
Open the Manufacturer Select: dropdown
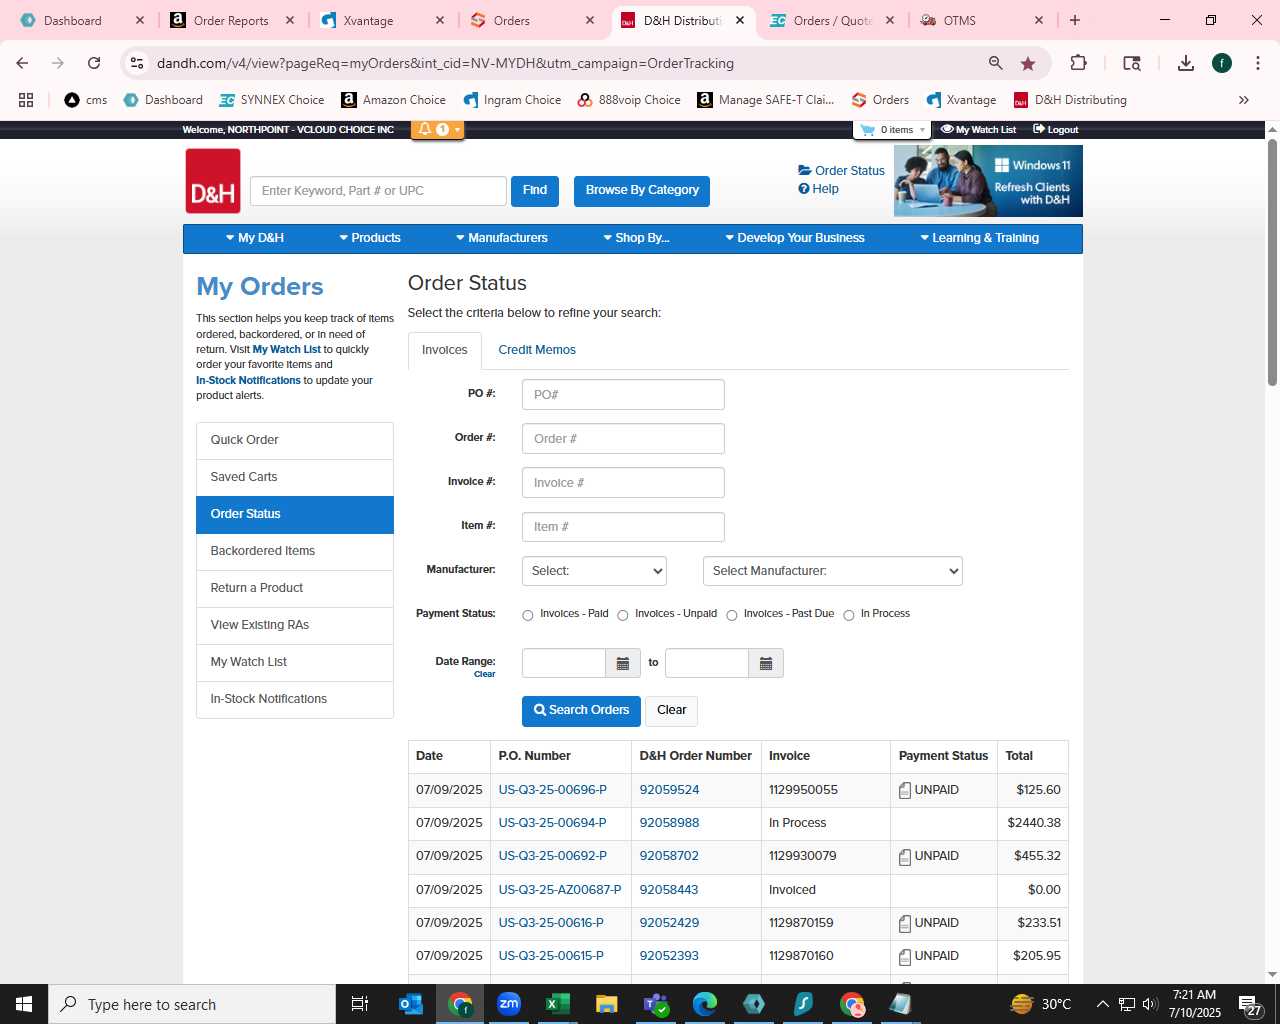click(594, 571)
